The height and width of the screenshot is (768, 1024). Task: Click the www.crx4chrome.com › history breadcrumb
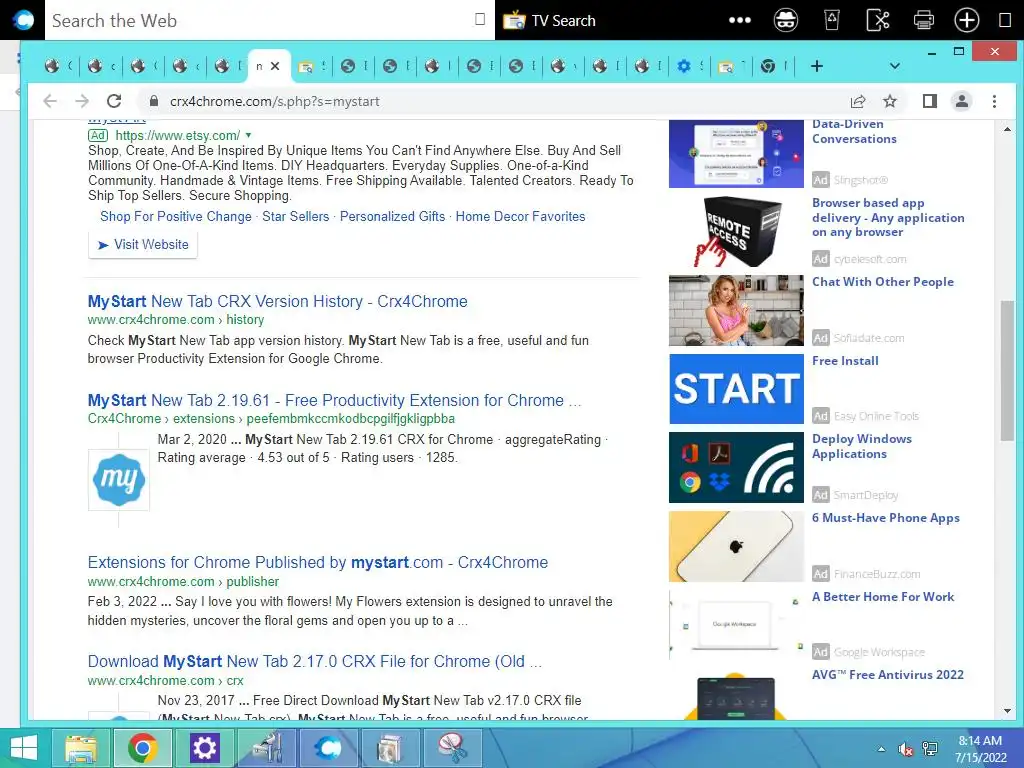click(x=176, y=319)
